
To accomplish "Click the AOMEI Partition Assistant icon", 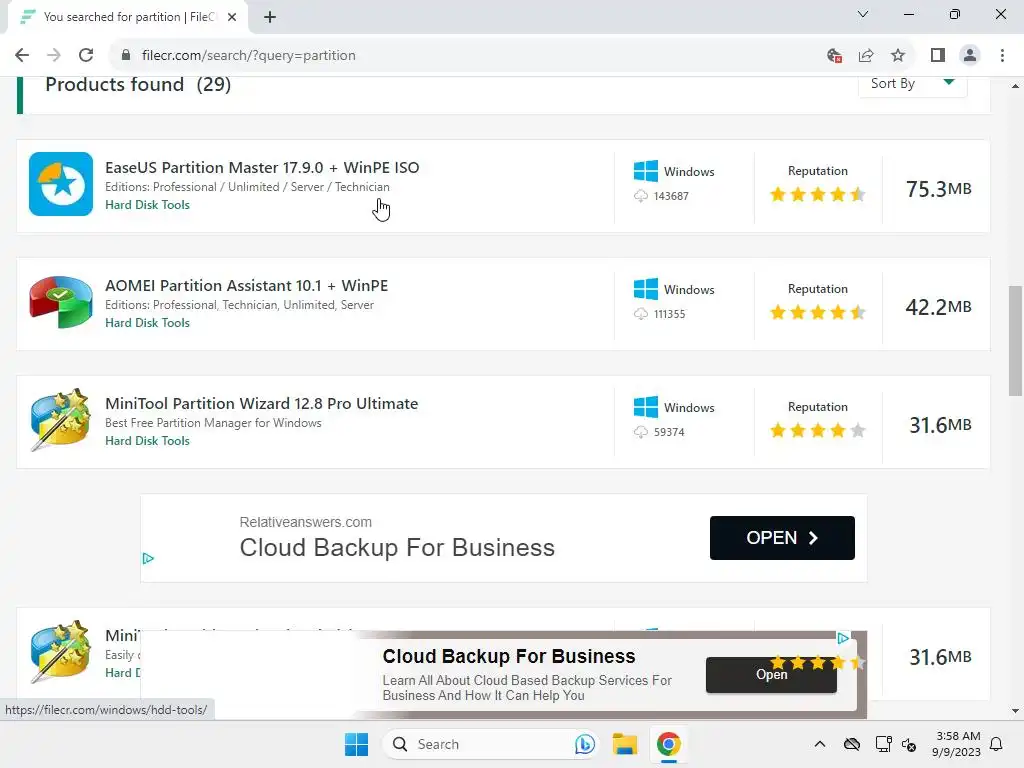I will coord(61,302).
